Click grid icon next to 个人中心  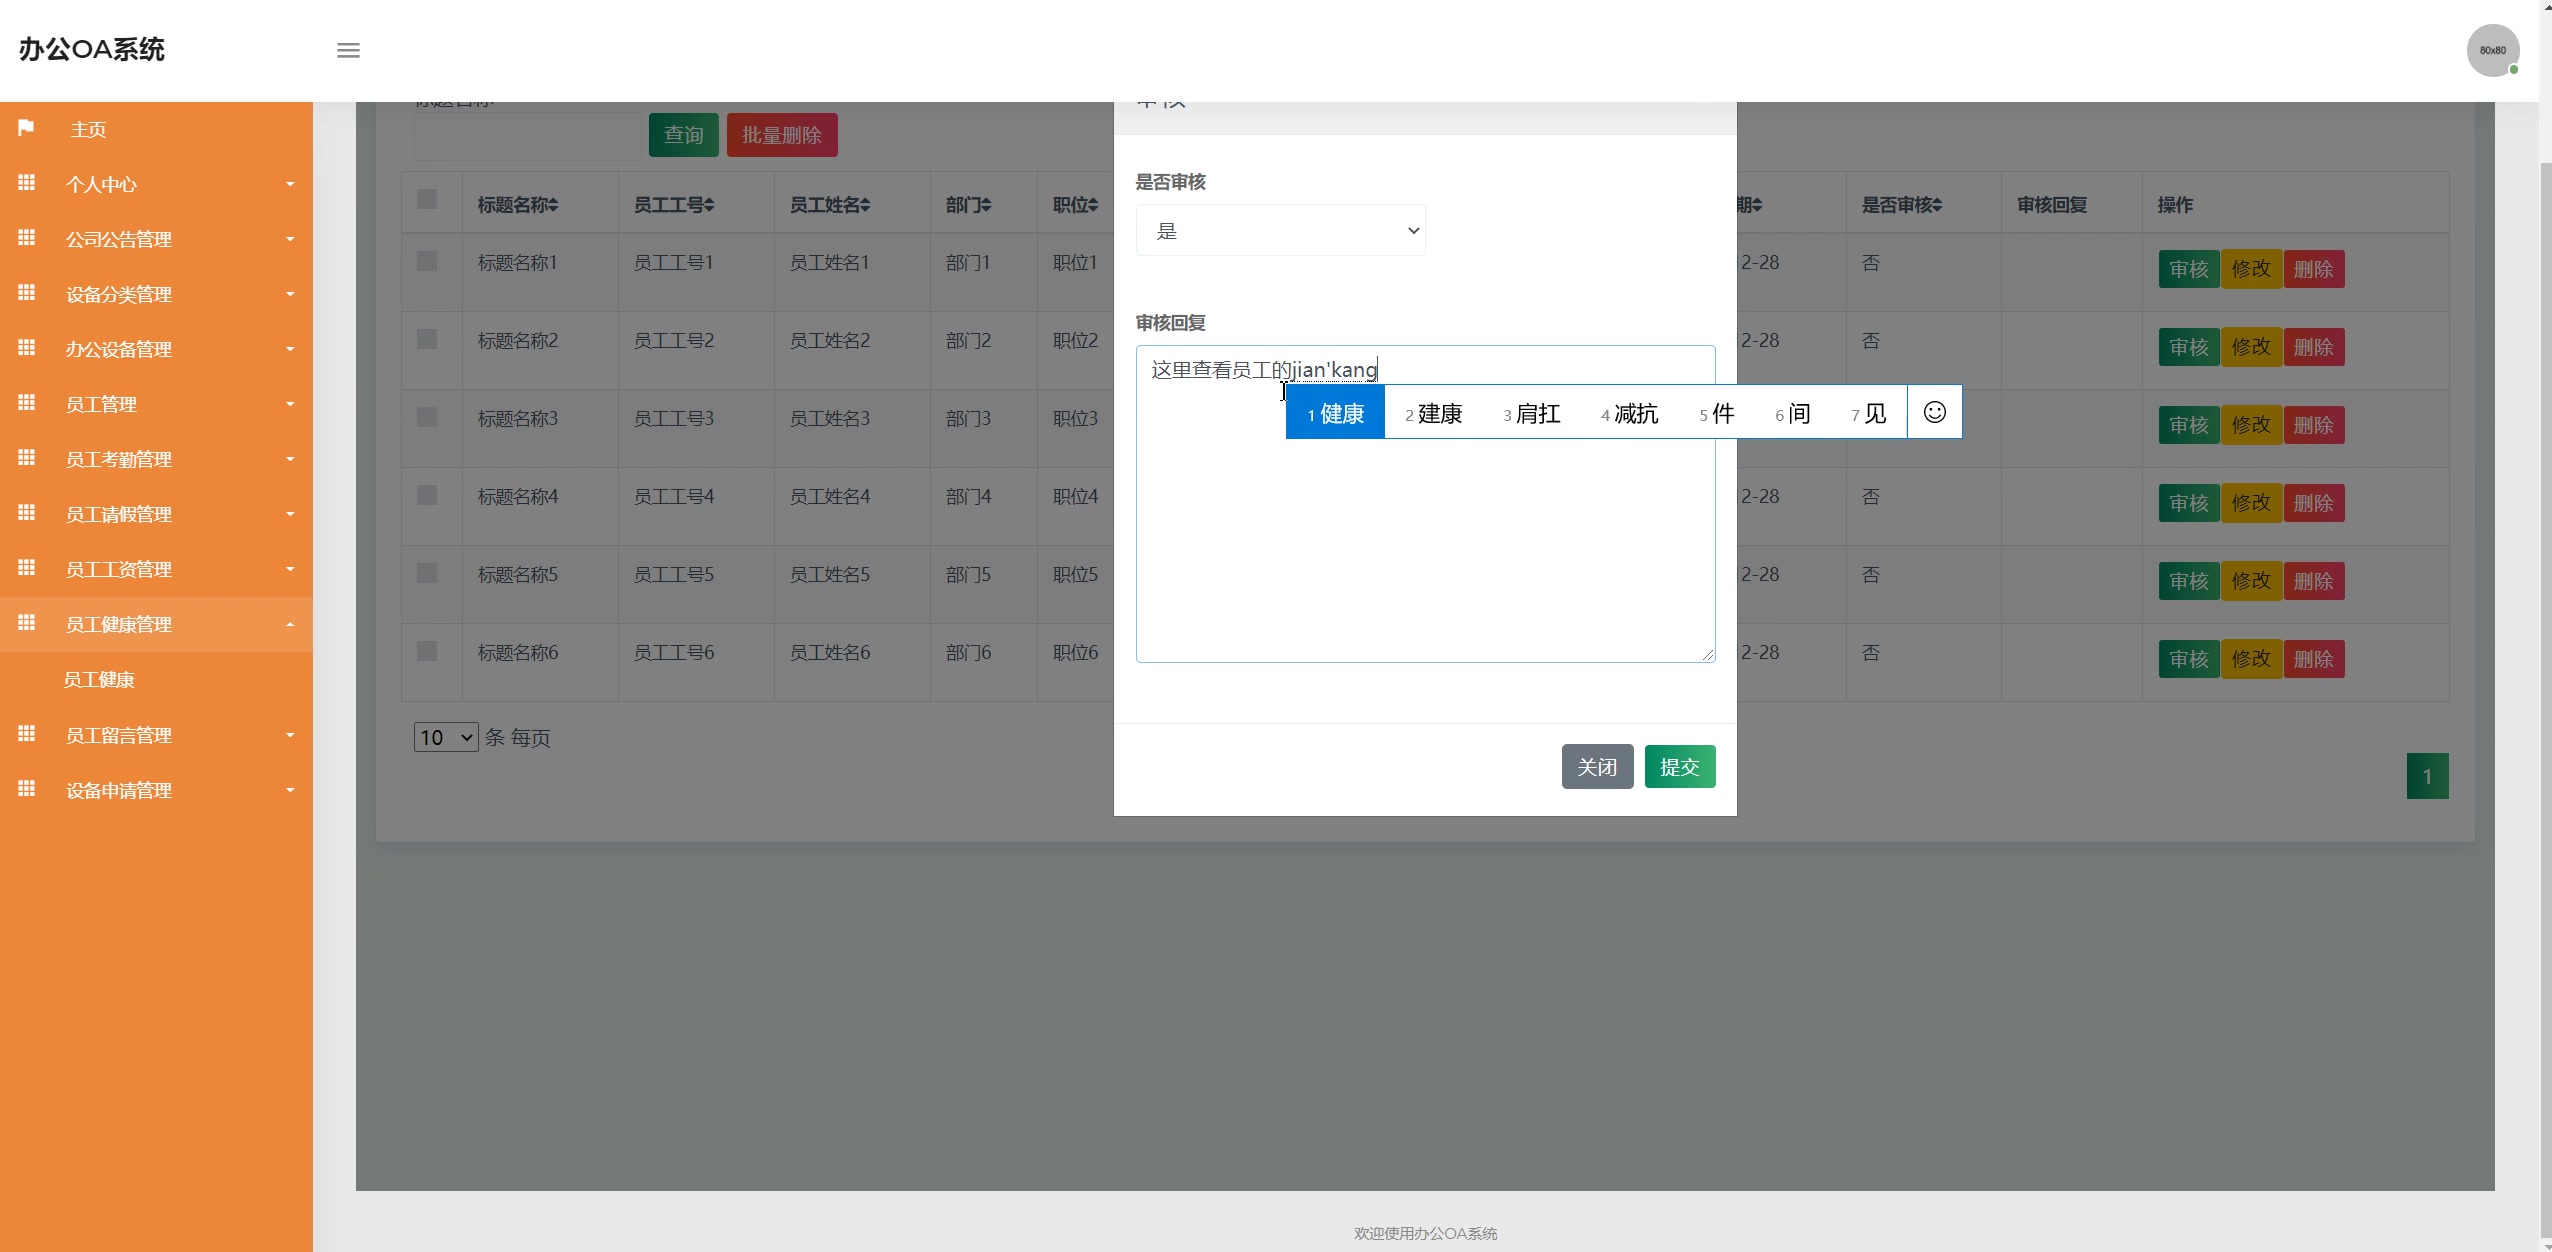[27, 183]
